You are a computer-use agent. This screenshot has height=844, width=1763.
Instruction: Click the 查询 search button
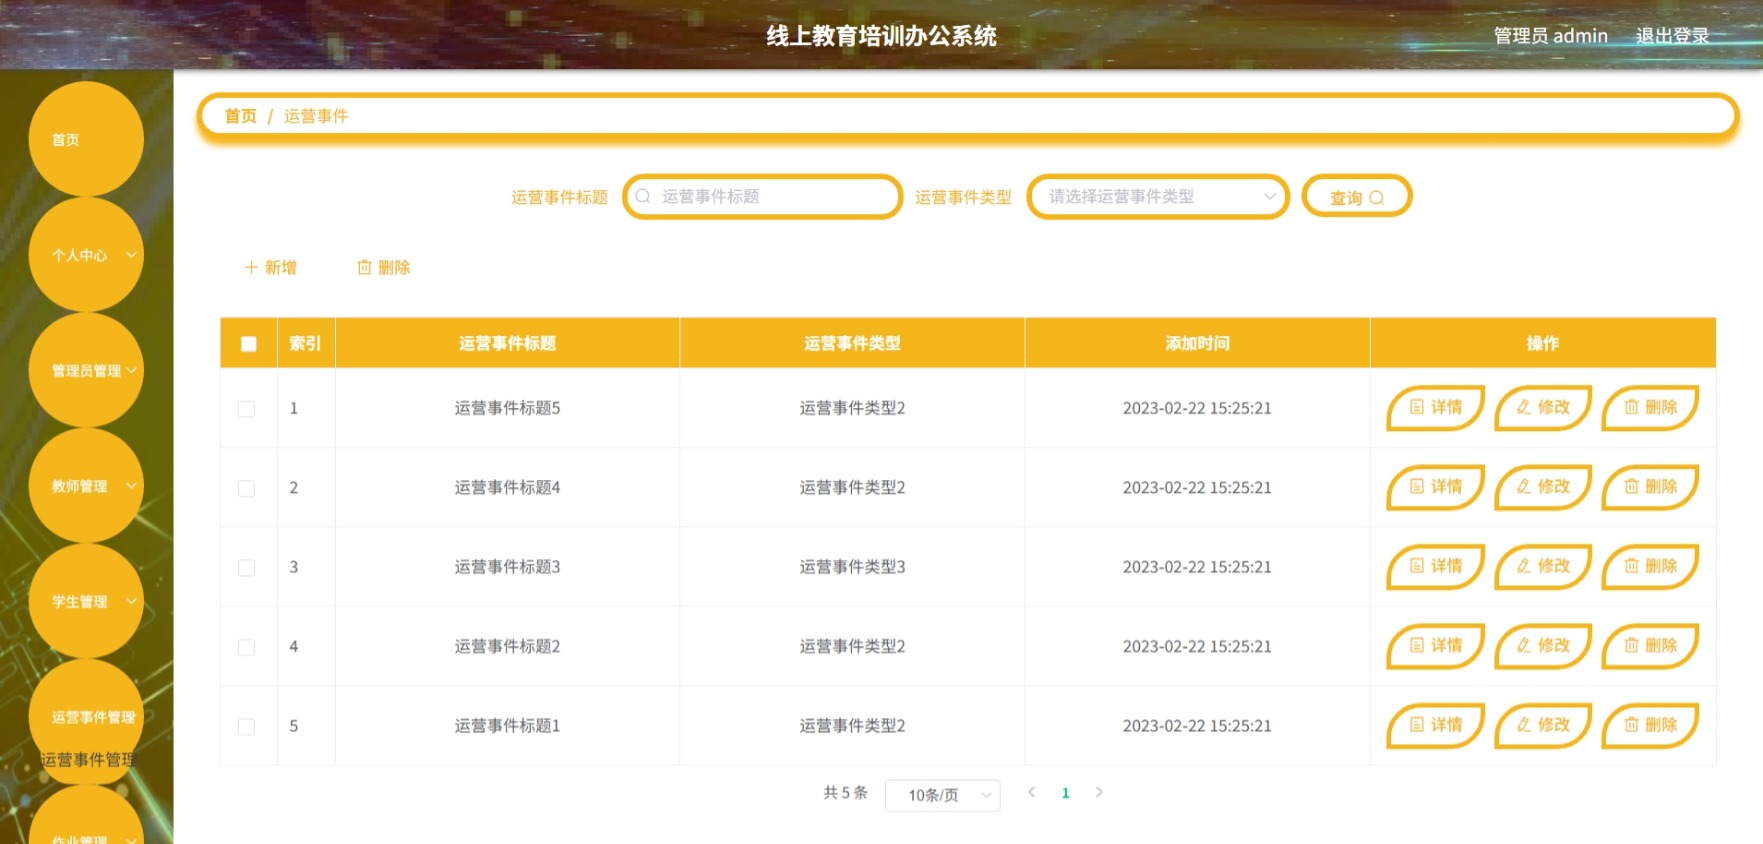[1357, 197]
